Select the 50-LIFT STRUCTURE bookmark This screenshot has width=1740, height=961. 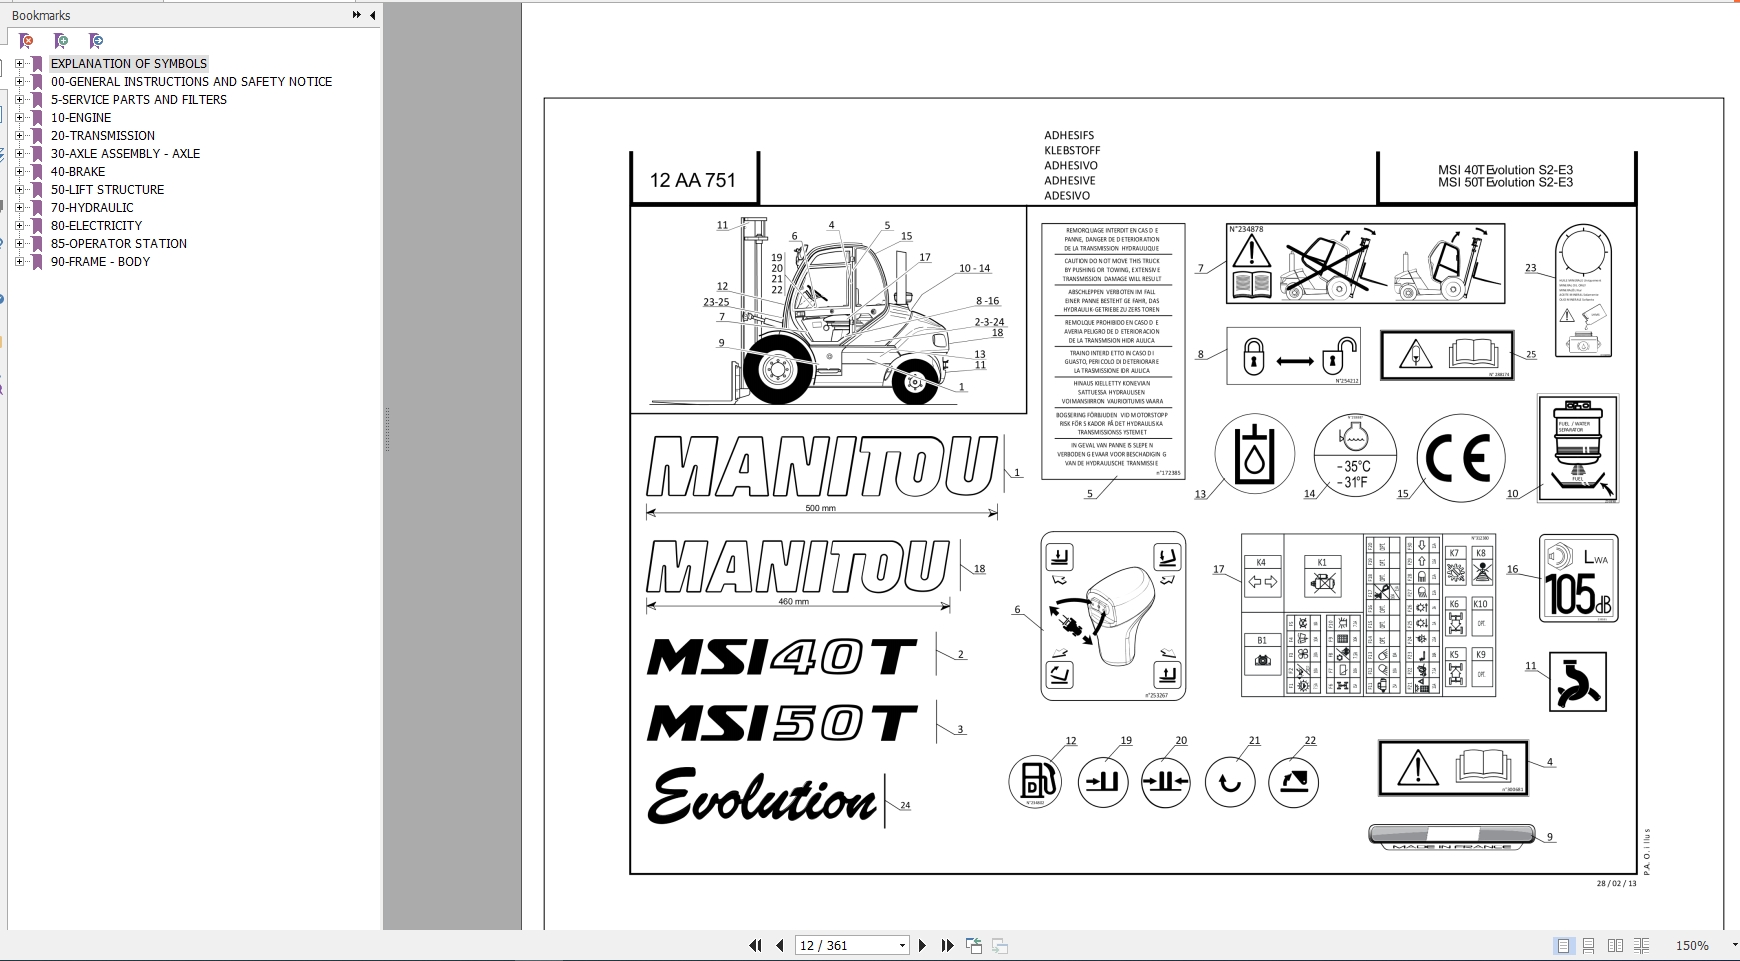pos(107,189)
